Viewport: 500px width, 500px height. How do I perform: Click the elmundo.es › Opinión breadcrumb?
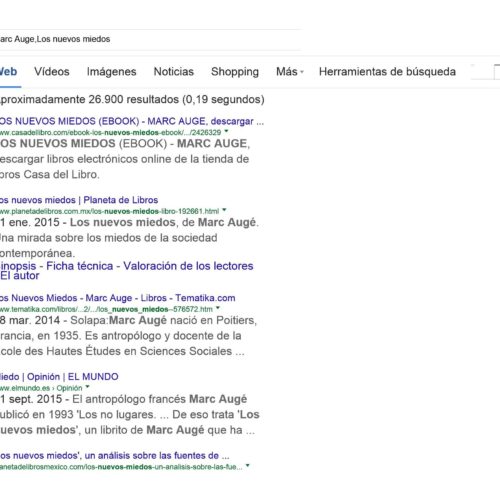41,388
